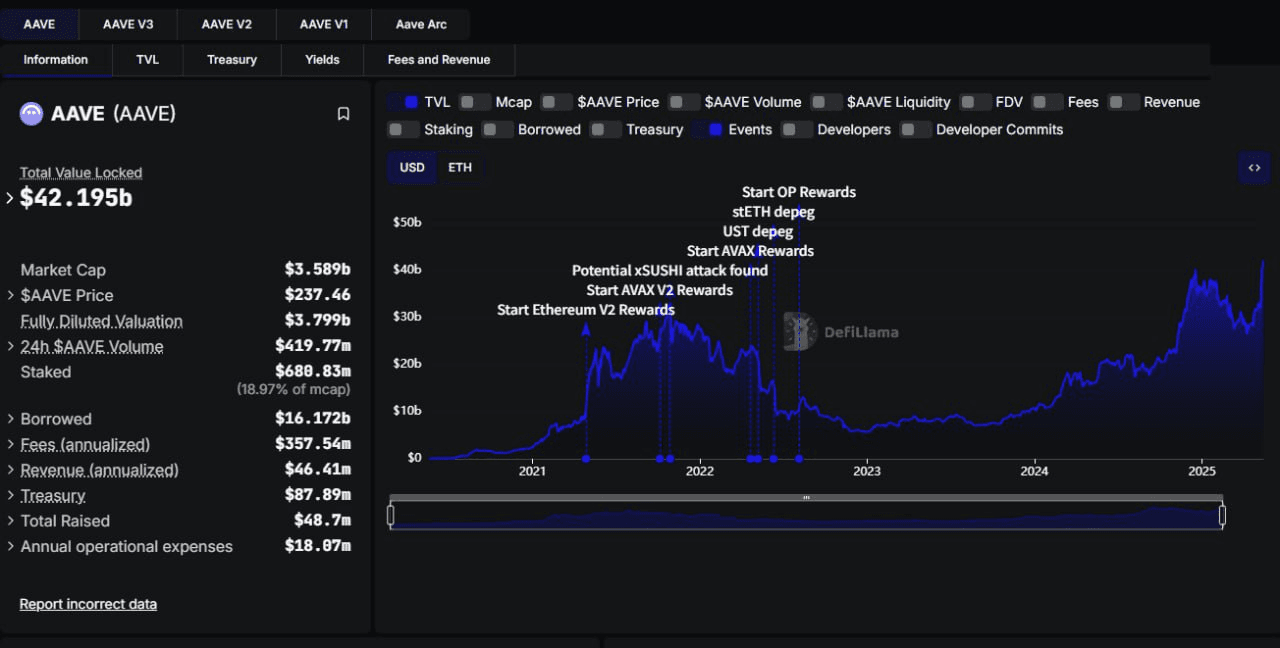Click the $50b y-axis label
This screenshot has width=1280, height=648.
[x=408, y=222]
